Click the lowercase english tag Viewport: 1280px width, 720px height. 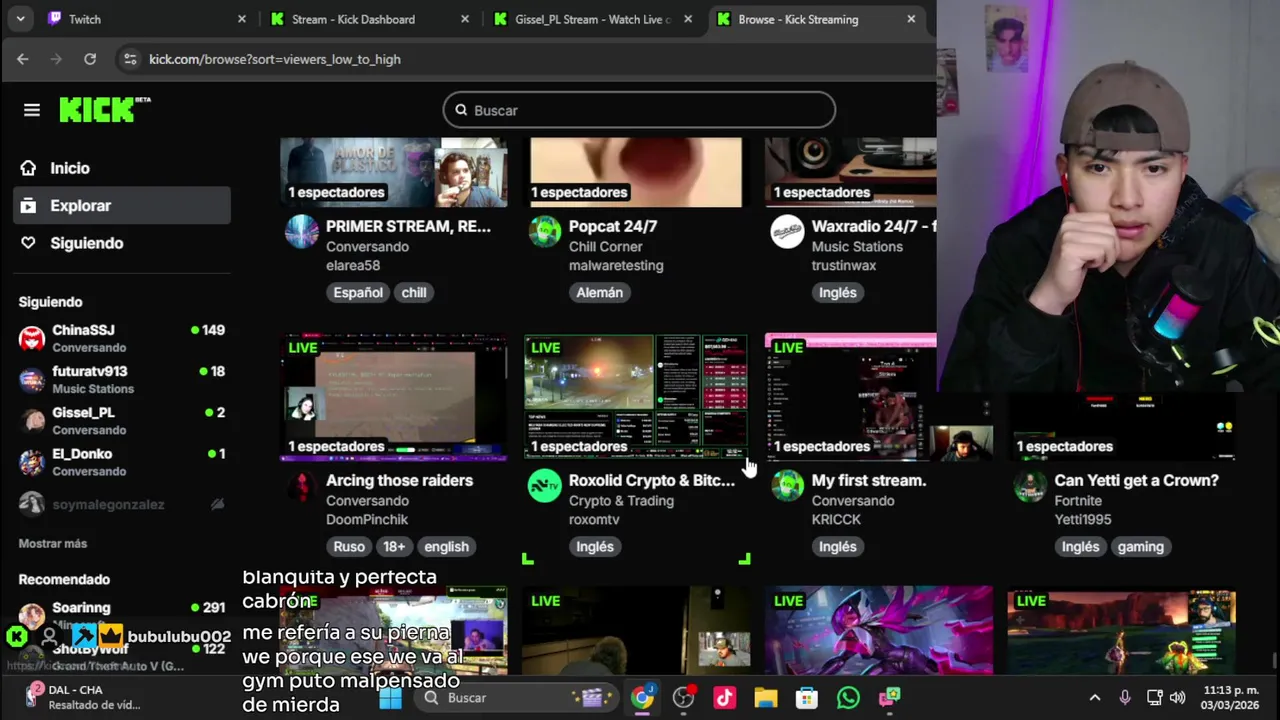click(x=446, y=546)
